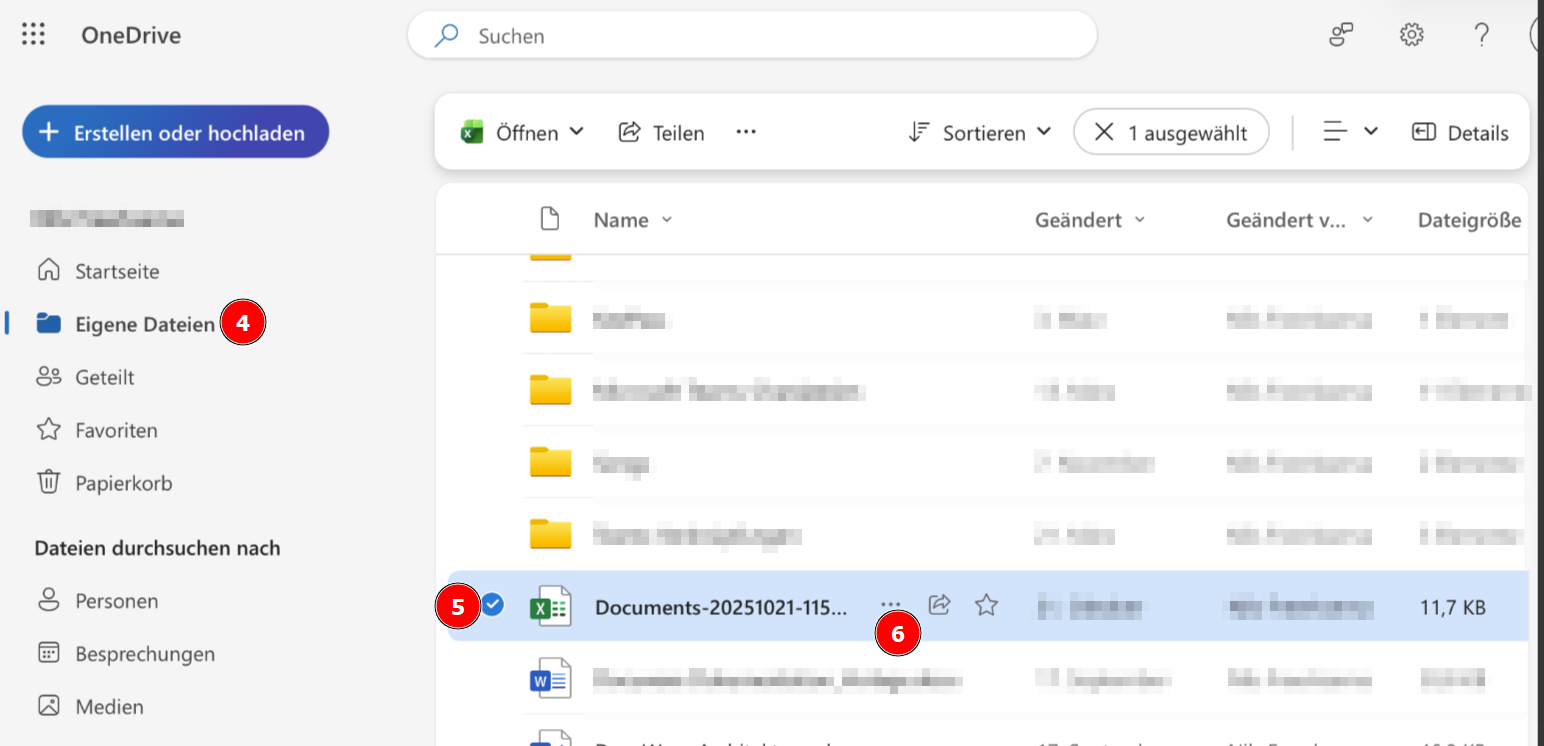Click the Excel icon of the Documents file
Screen dimensions: 1544x746
550,606
